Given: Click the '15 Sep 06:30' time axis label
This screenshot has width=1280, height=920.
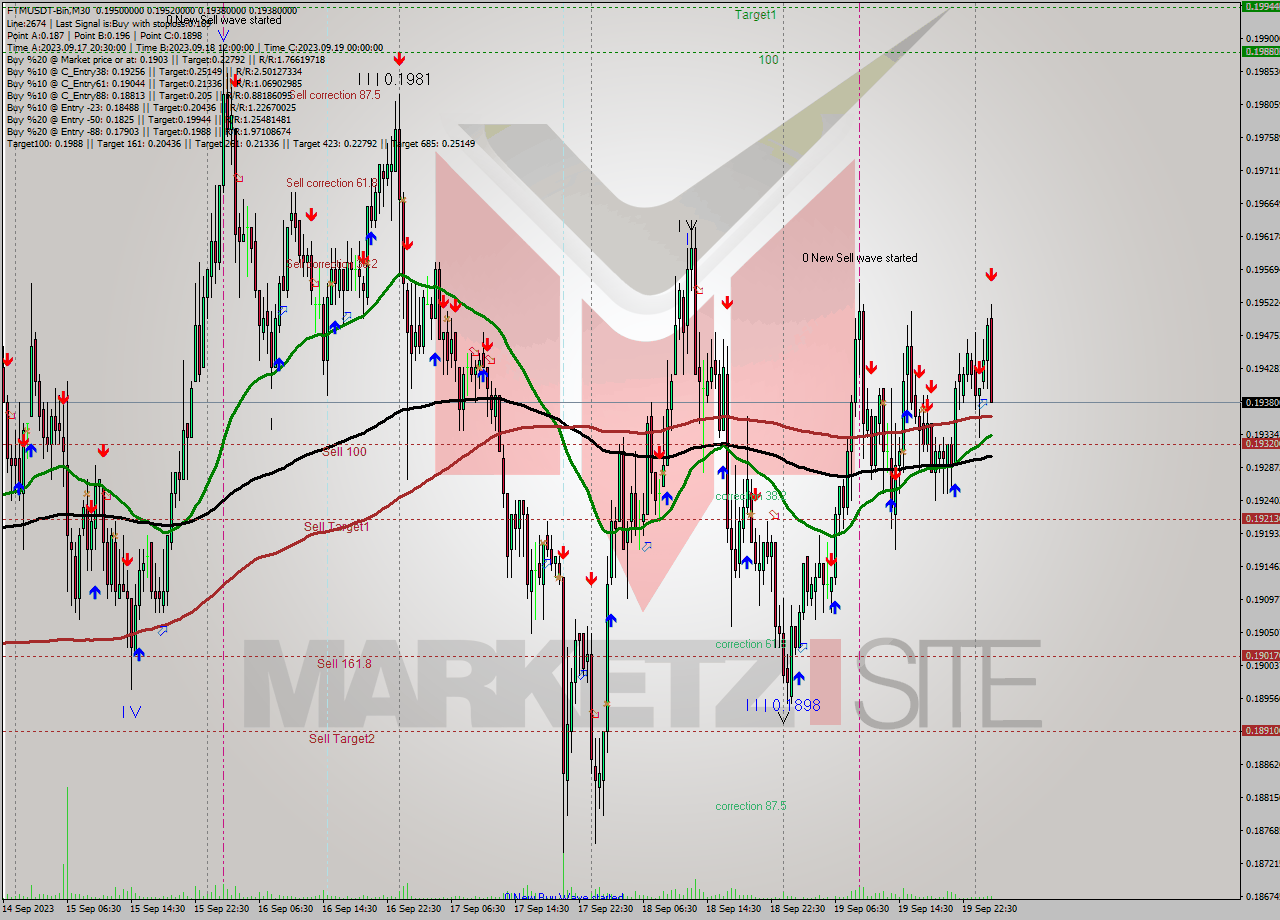Looking at the screenshot, I should (95, 909).
